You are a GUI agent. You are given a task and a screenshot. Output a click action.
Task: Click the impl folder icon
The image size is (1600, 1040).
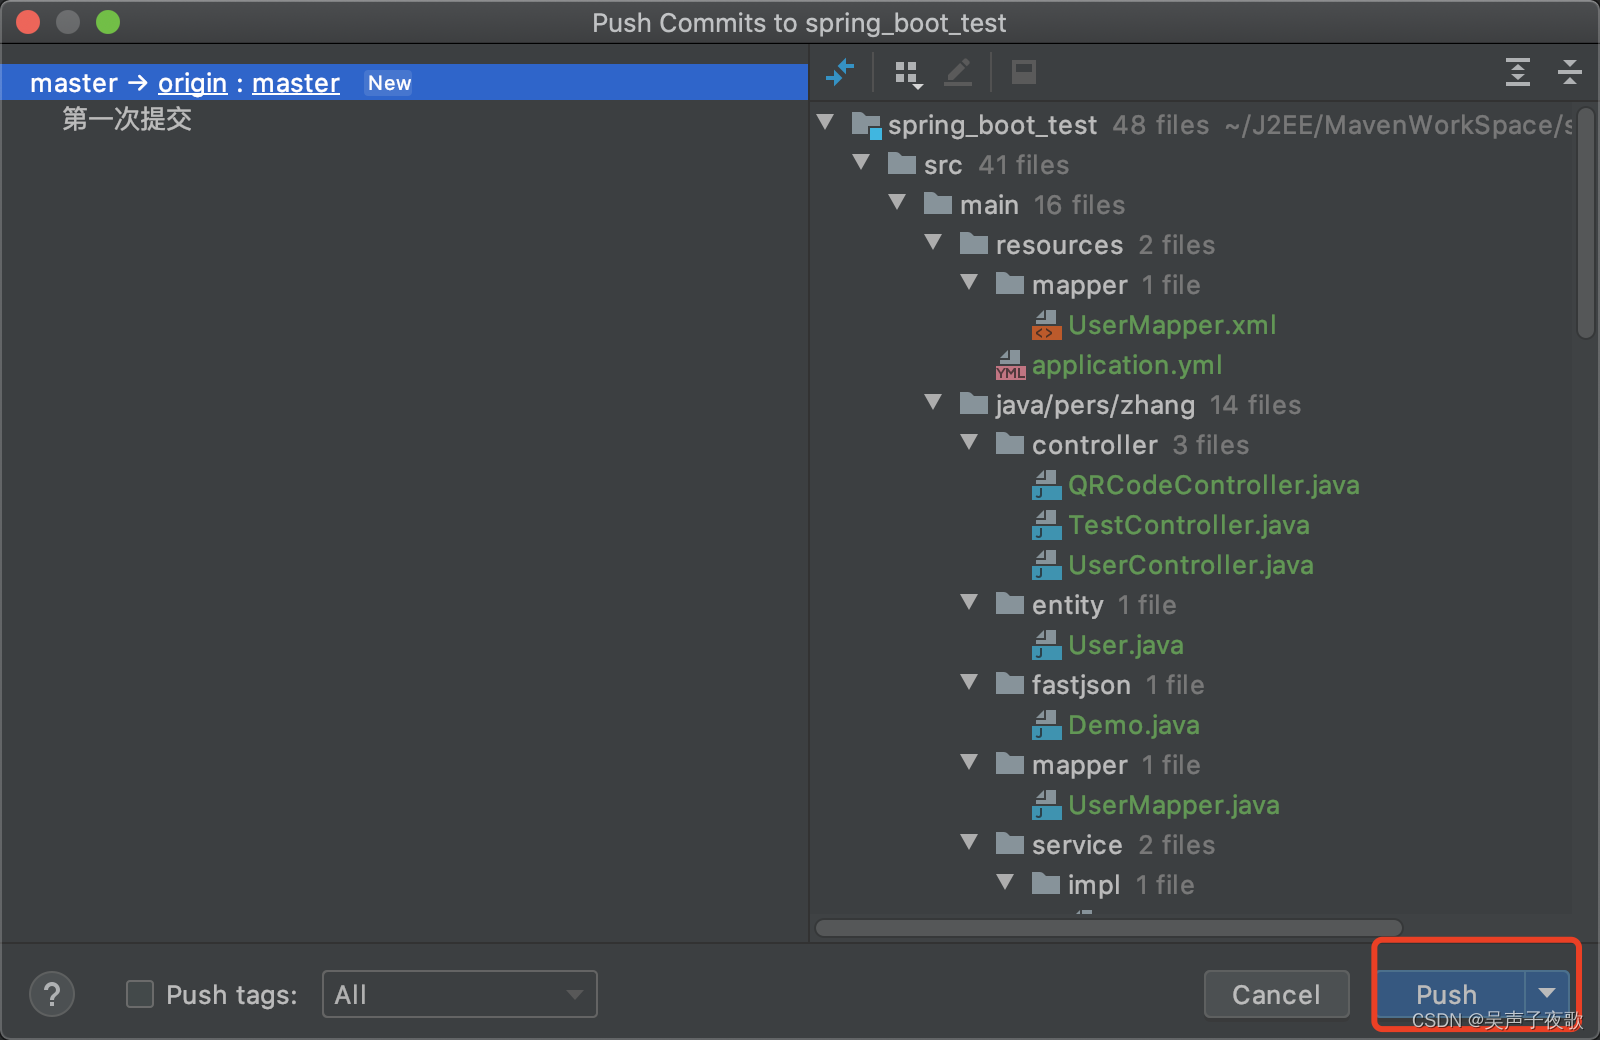[x=1046, y=883]
